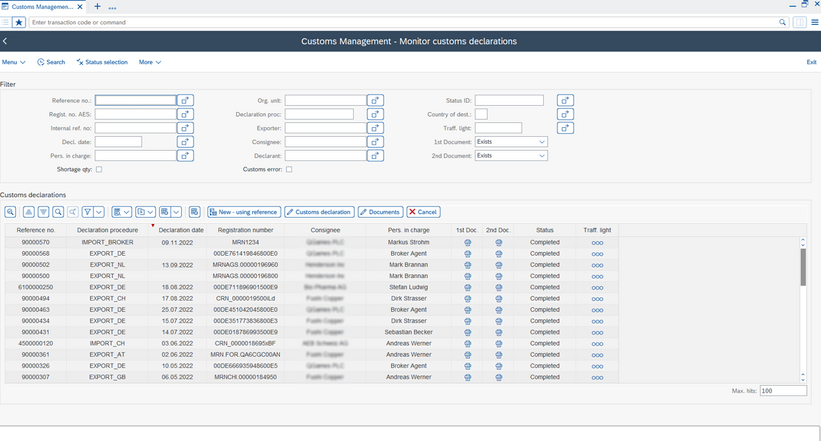Viewport: 821px width, 441px height.
Task: Click the Find next icon in table toolbar
Action: pyautogui.click(x=73, y=212)
